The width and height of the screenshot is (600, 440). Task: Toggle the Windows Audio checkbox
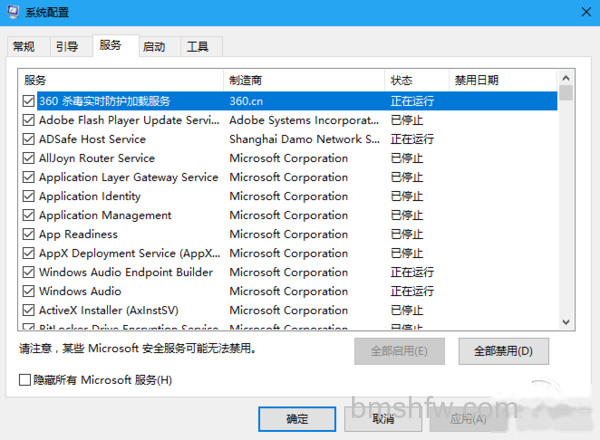click(x=28, y=291)
